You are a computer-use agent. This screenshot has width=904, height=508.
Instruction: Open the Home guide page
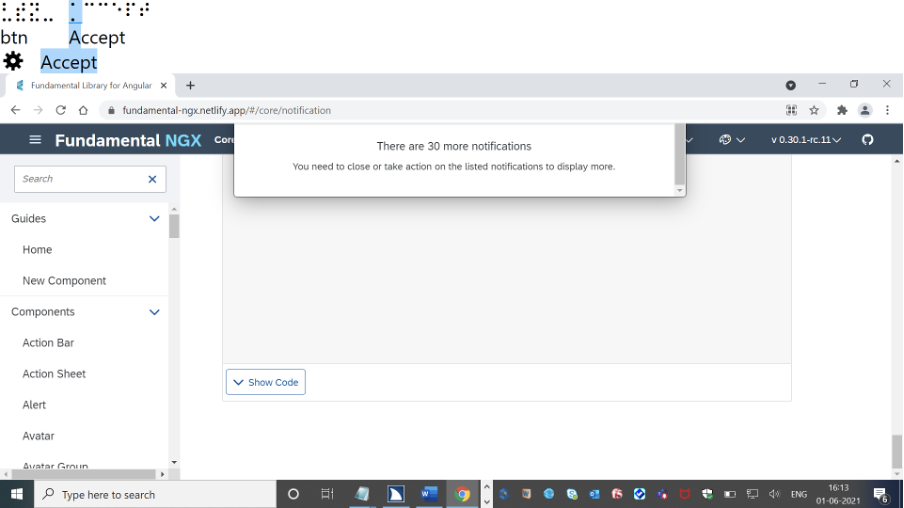point(37,250)
